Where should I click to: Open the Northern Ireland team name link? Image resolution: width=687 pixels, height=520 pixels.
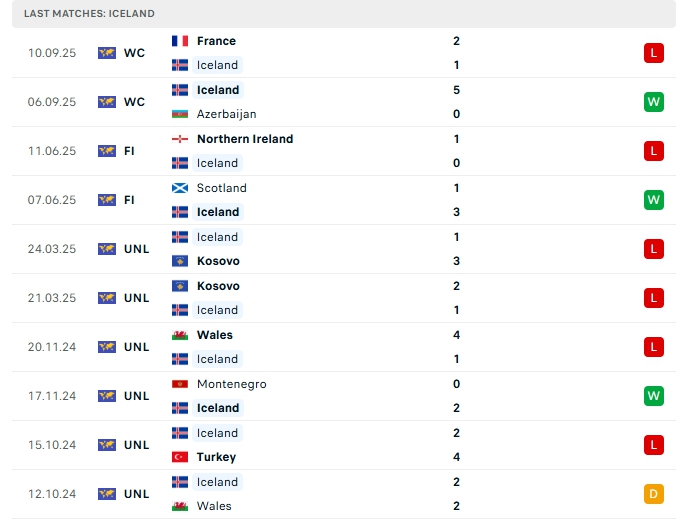[x=245, y=139]
